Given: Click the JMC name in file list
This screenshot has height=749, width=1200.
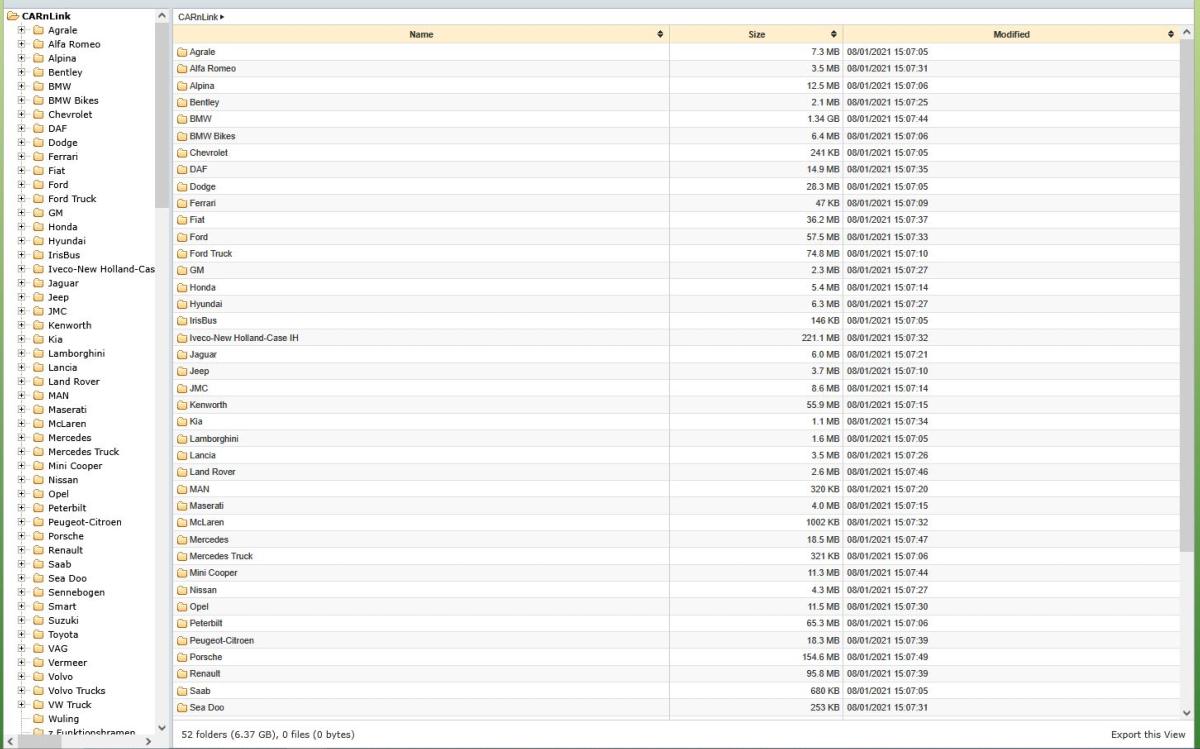Looking at the screenshot, I should (198, 388).
